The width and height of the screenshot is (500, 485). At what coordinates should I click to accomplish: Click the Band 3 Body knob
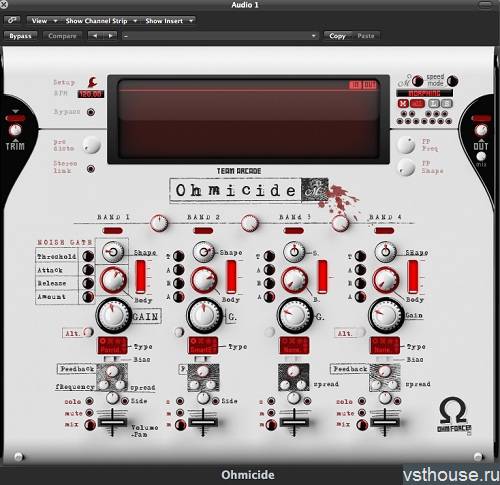pos(295,280)
